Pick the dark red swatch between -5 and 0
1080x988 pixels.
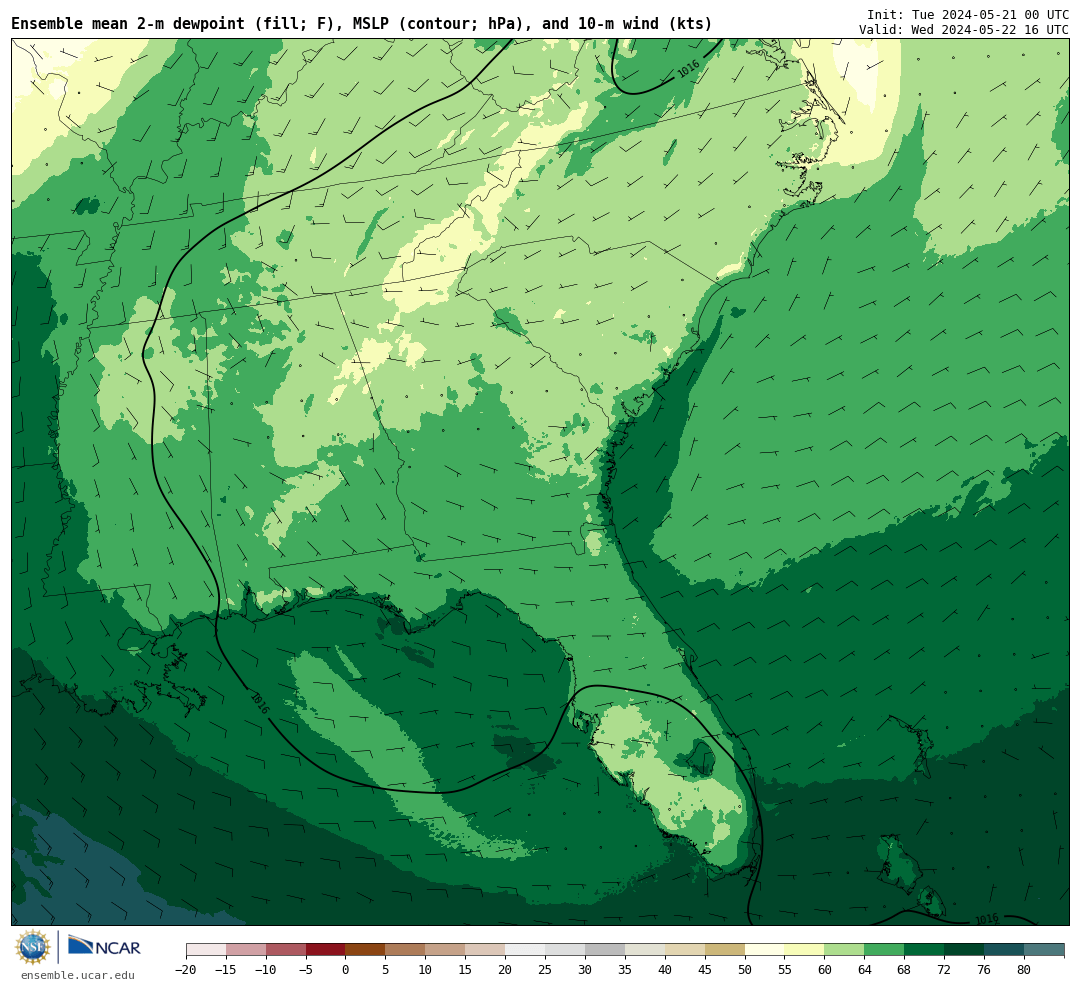[326, 950]
